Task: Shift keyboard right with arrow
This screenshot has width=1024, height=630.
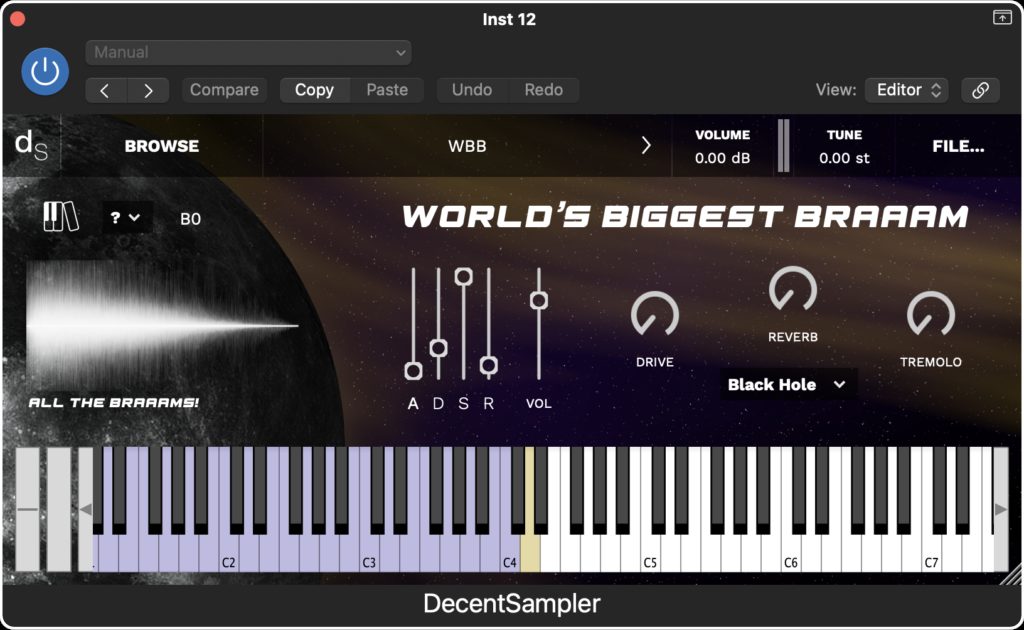Action: tap(1001, 509)
